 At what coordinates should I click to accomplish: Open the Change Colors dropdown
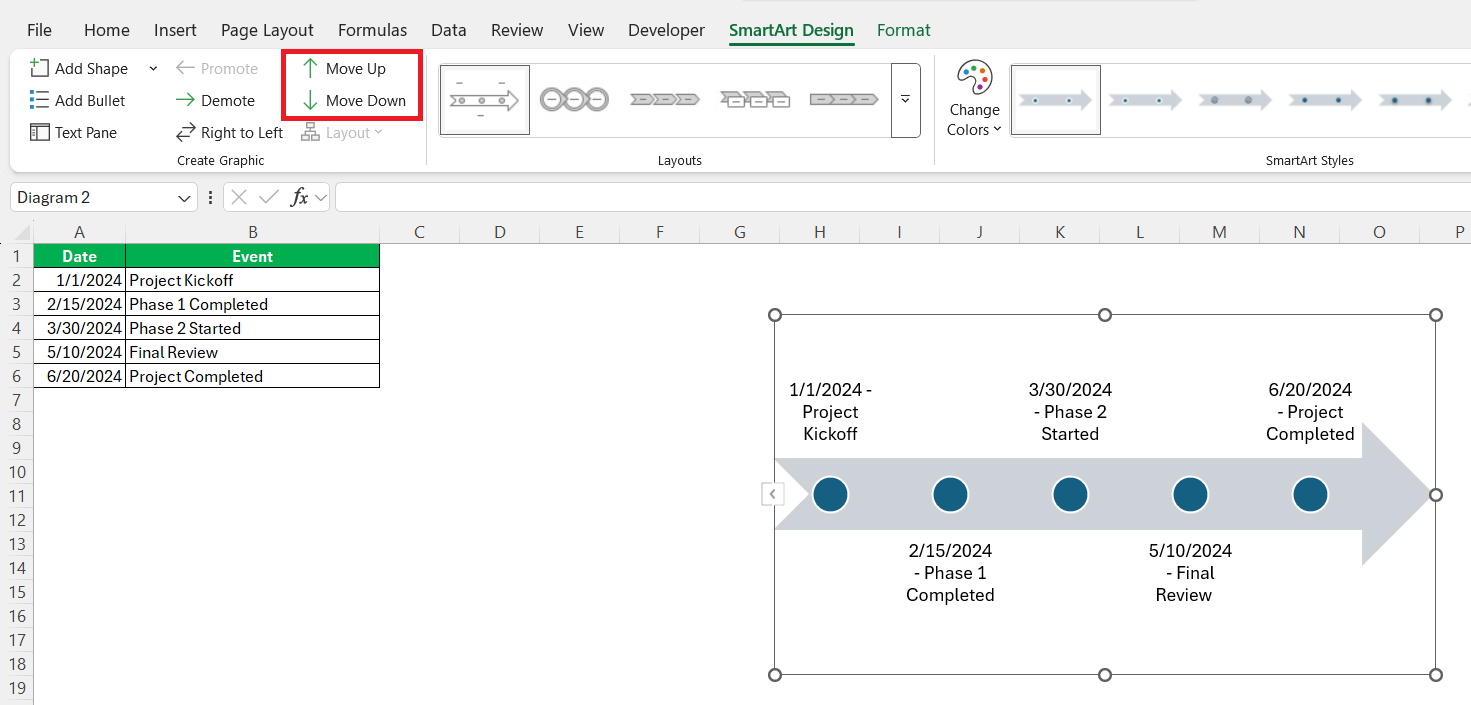975,98
